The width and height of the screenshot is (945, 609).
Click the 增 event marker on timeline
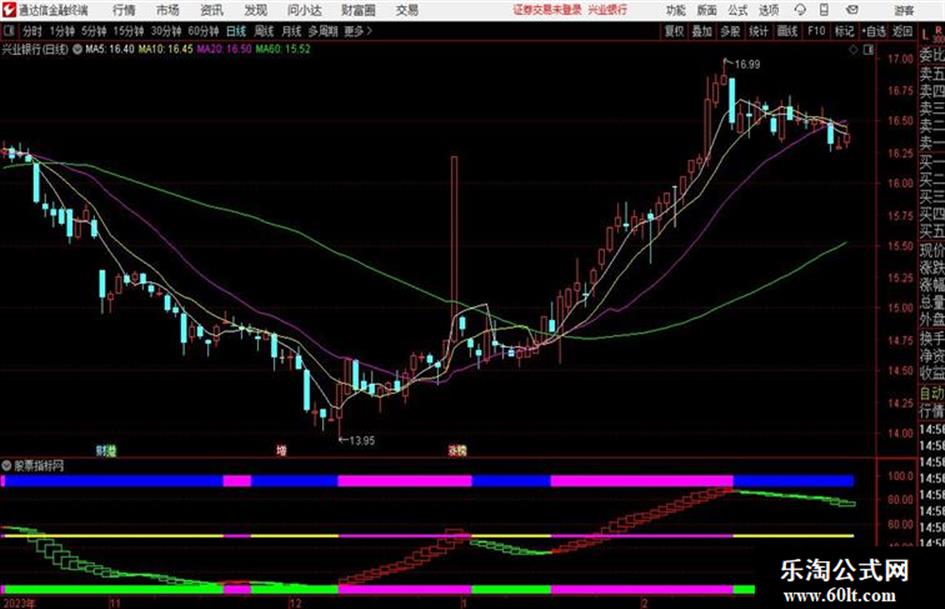281,450
